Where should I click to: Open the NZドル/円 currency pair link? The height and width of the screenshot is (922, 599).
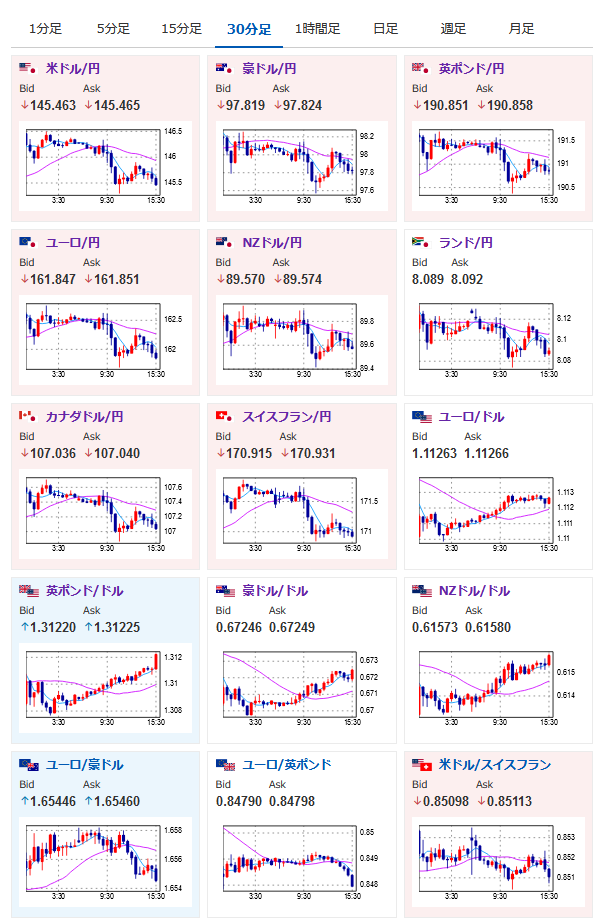[272, 242]
